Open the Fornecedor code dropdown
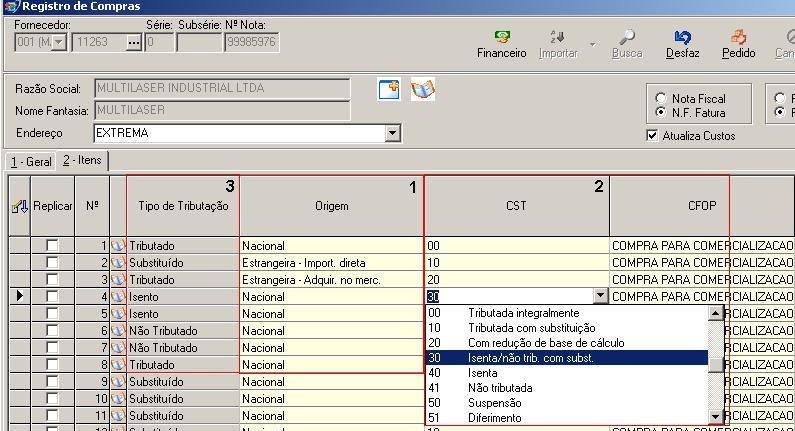Image resolution: width=795 pixels, height=431 pixels. tap(58, 42)
